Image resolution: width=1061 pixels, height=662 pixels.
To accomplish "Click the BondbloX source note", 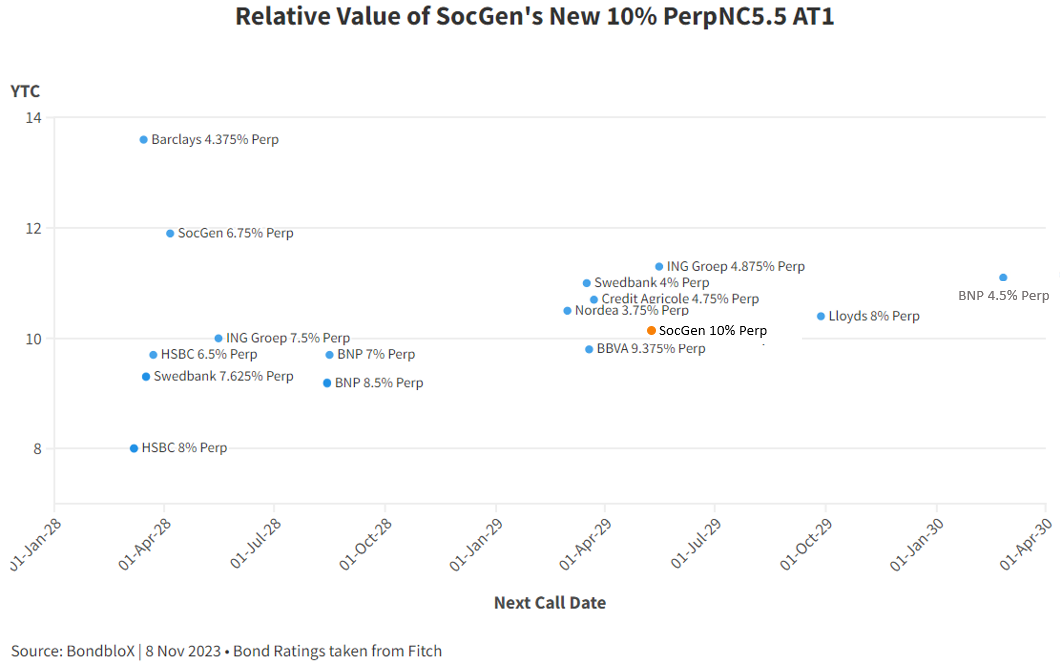I will (x=226, y=651).
